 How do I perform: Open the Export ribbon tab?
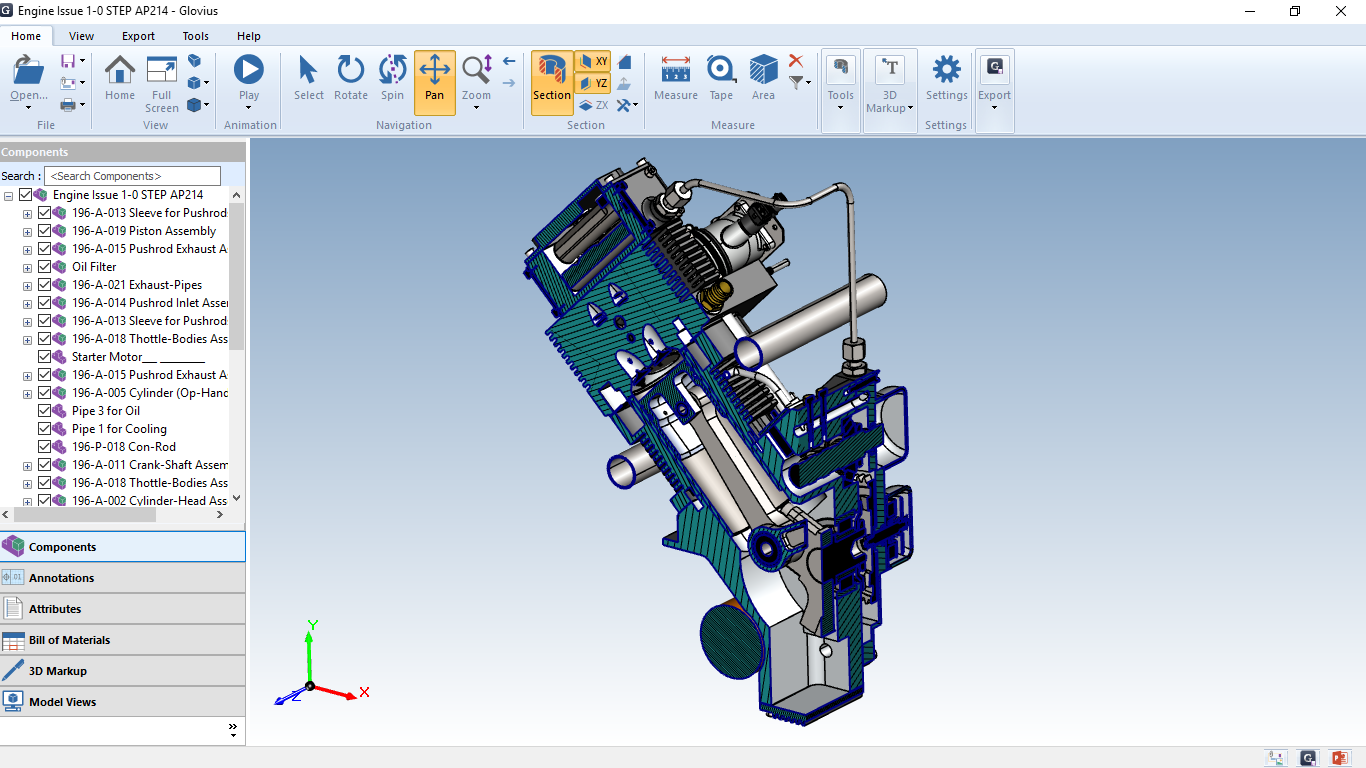138,36
